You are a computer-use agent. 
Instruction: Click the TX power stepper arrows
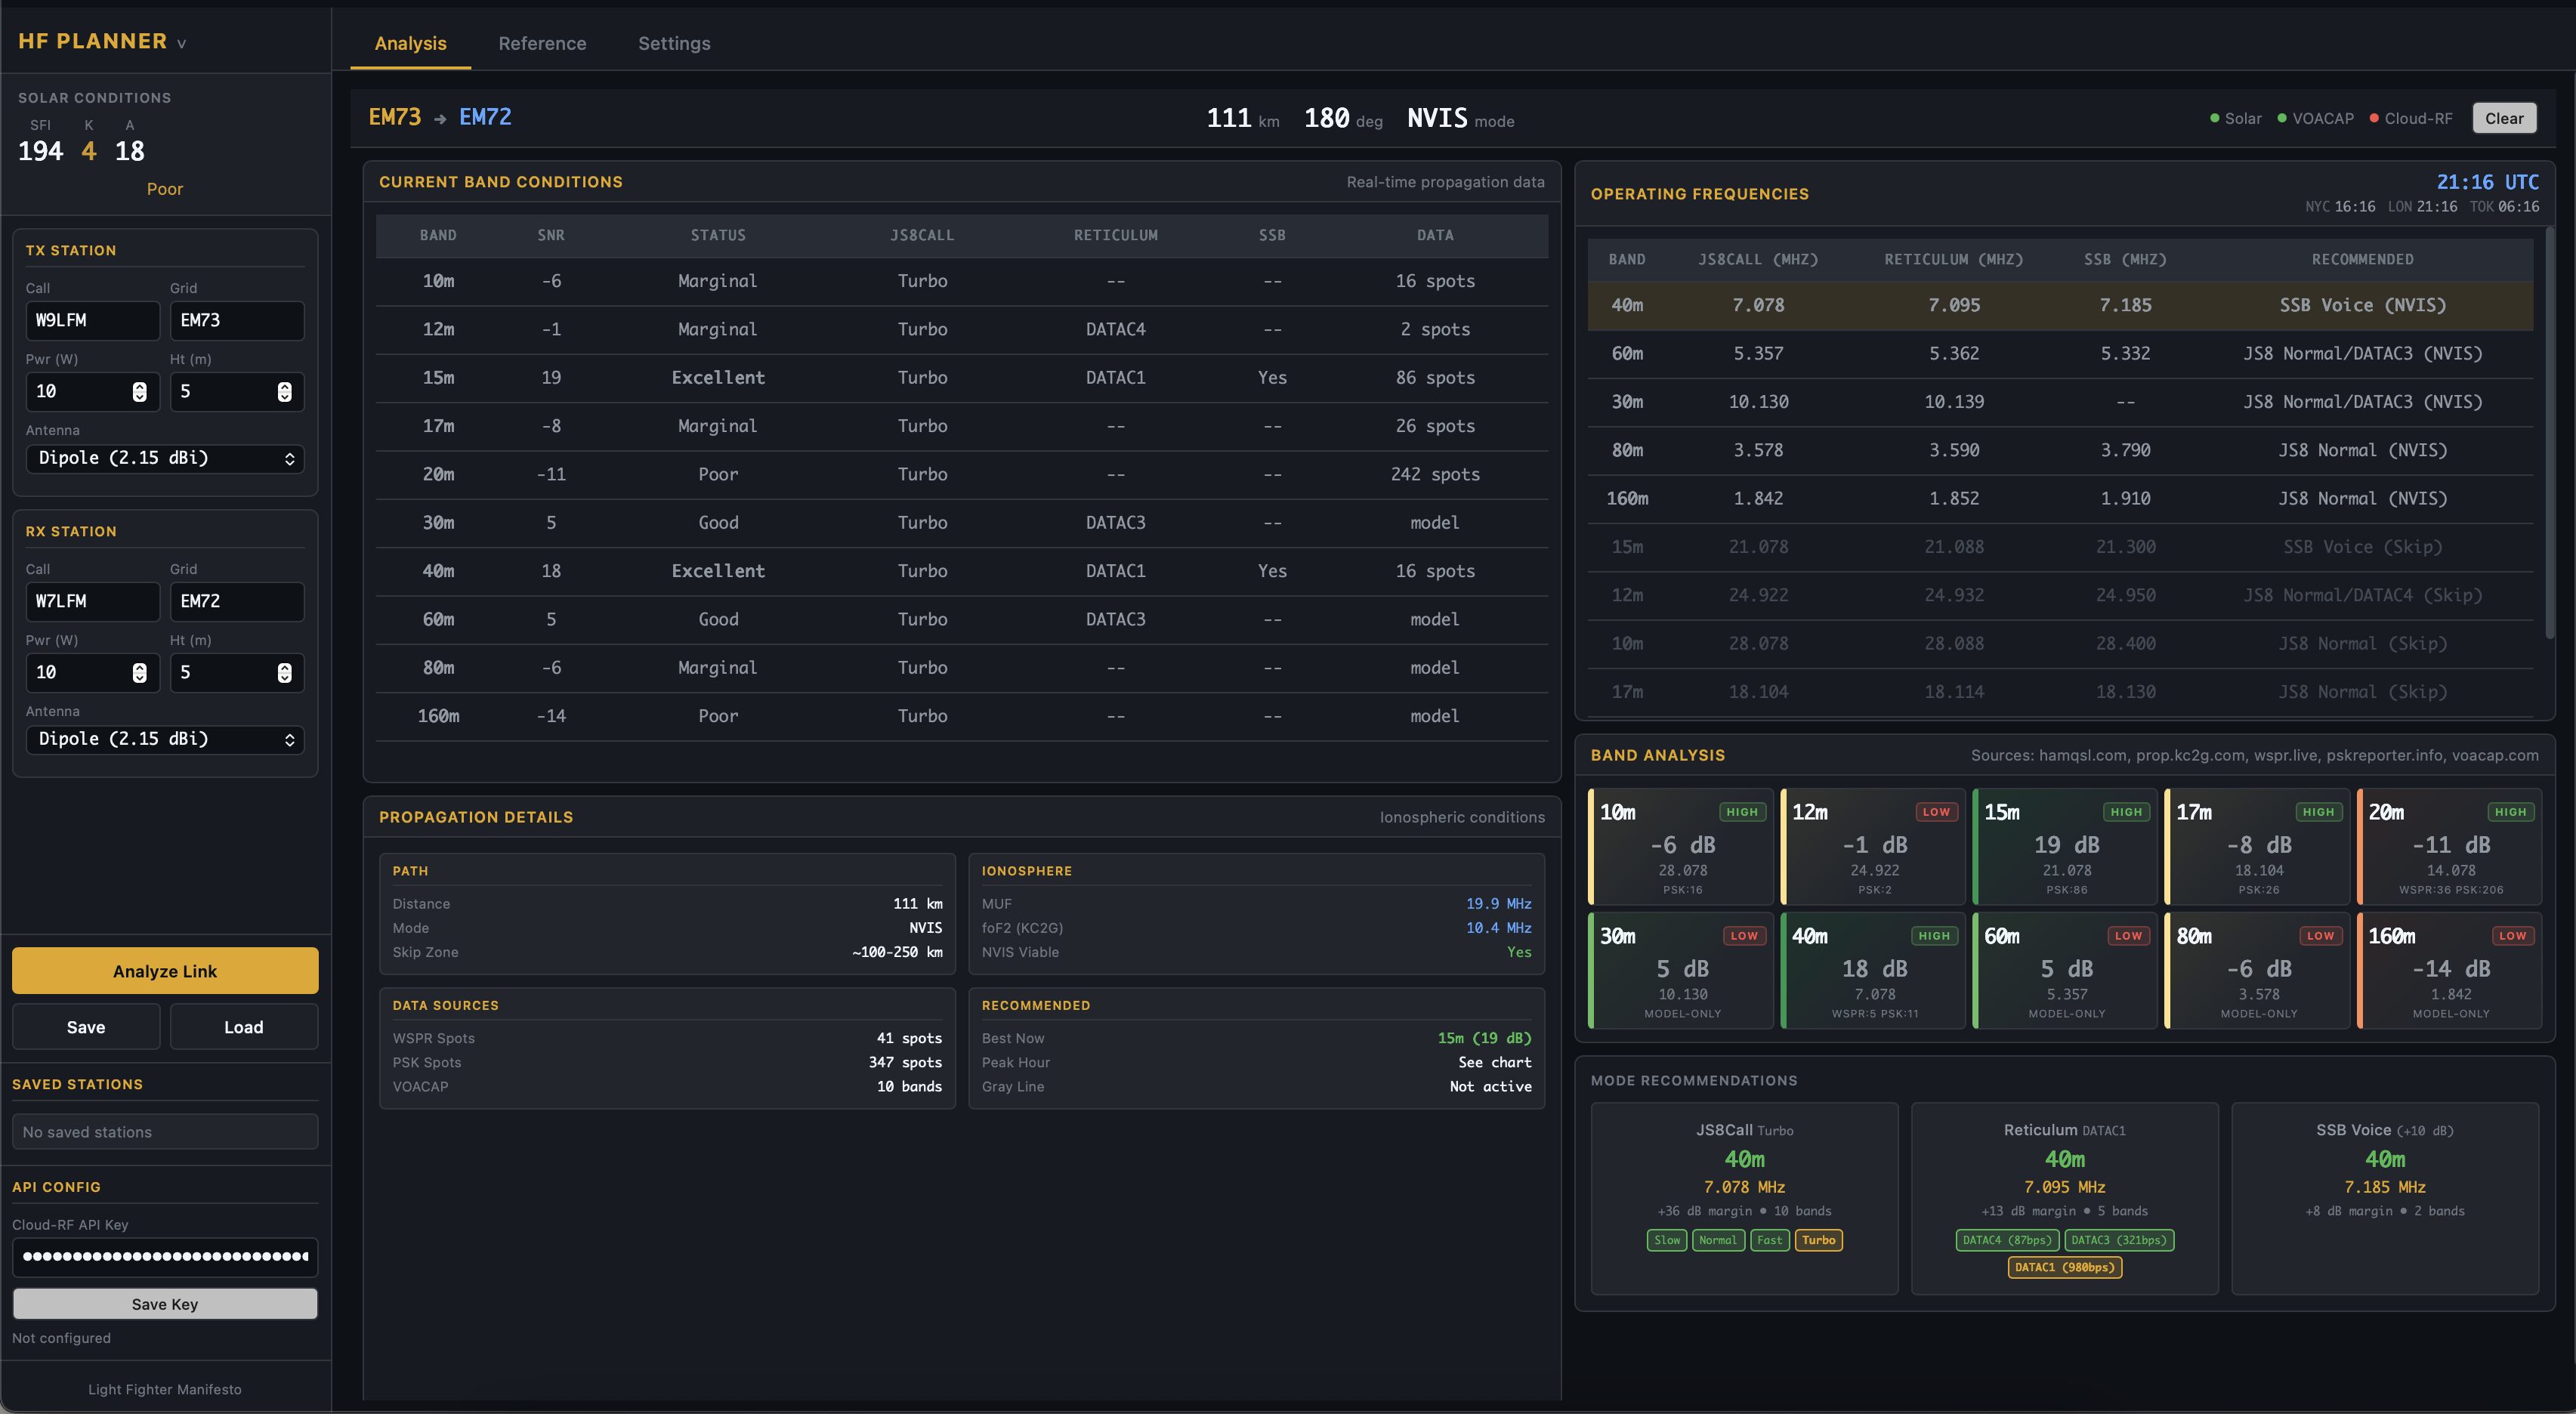(x=139, y=392)
